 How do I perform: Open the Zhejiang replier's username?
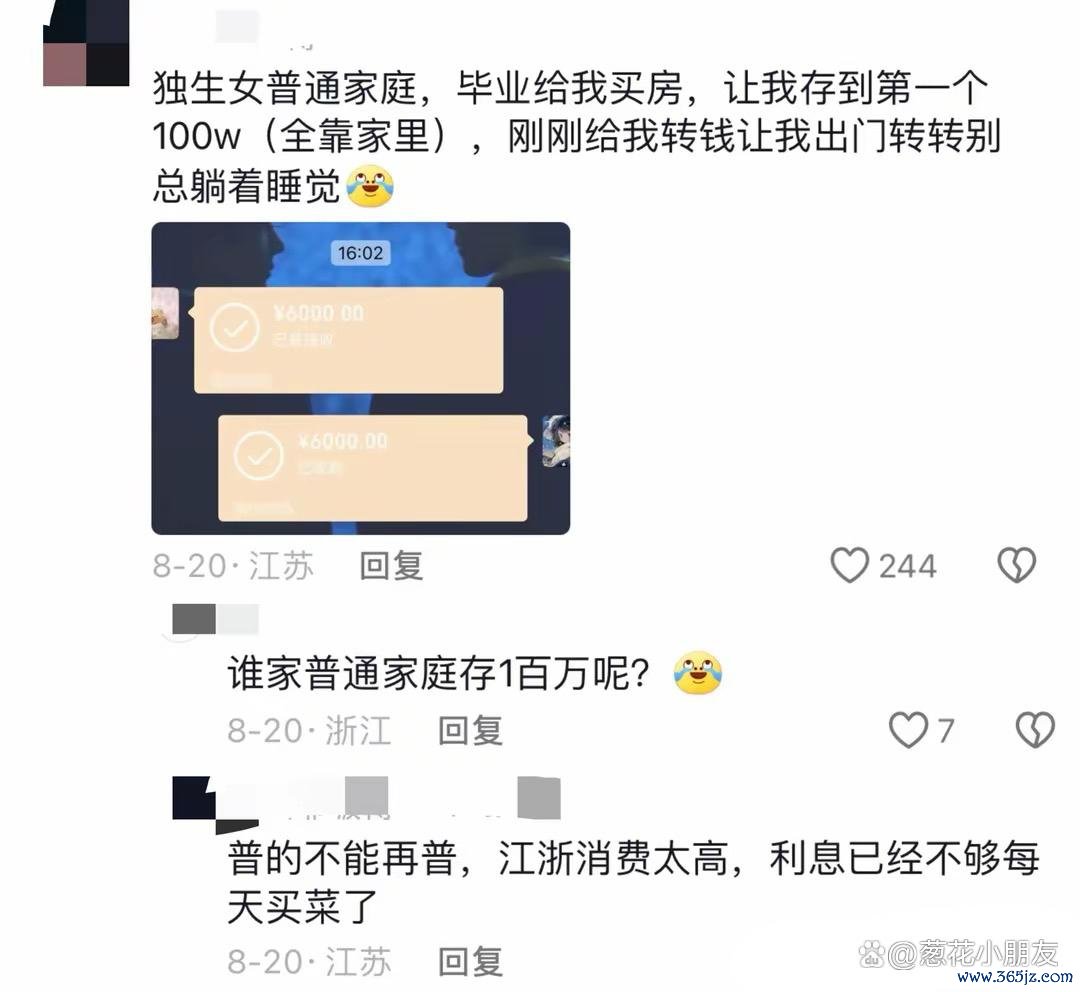(x=216, y=619)
